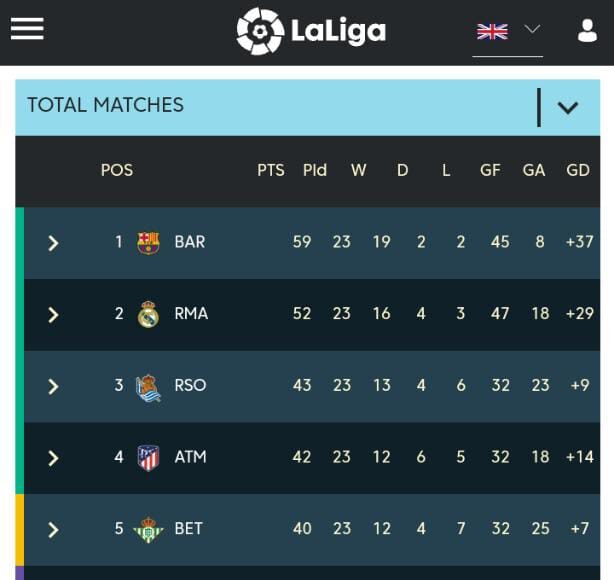Expand the Real Madrid row details

54,315
